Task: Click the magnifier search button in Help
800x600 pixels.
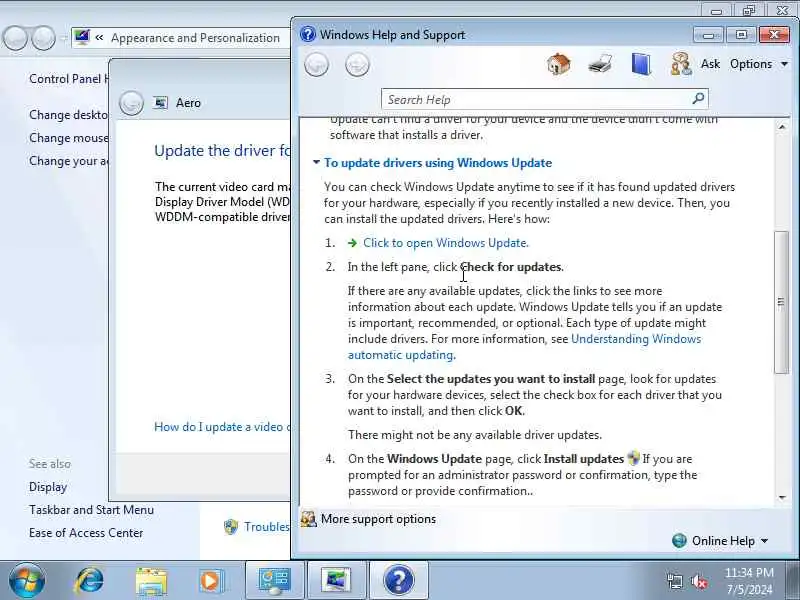Action: [x=698, y=98]
